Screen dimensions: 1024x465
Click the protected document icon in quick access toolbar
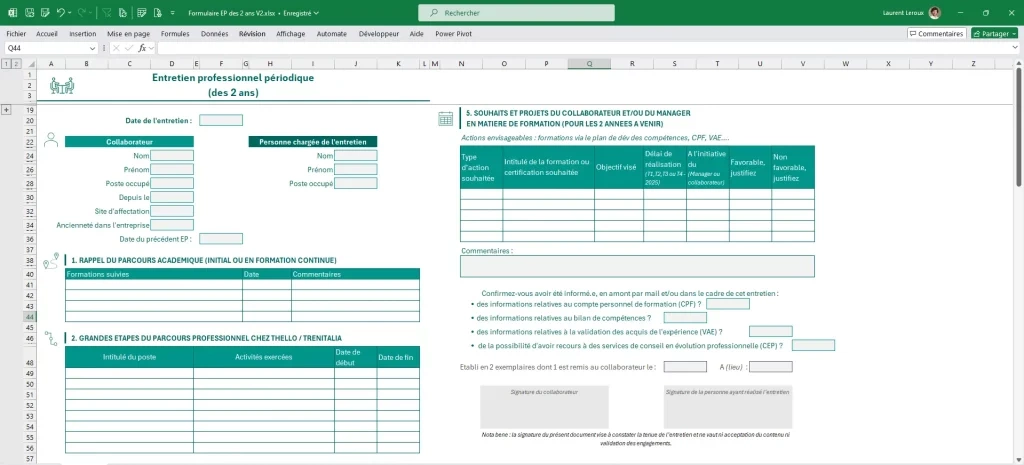[157, 12]
